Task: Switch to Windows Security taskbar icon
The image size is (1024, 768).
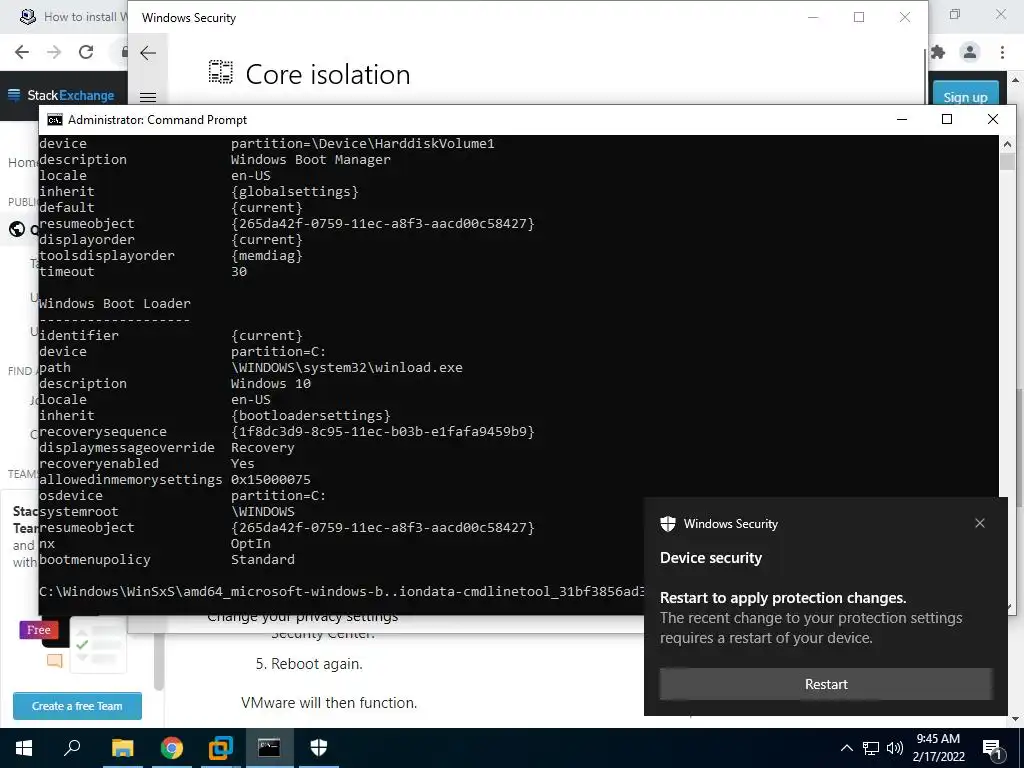Action: (318, 748)
